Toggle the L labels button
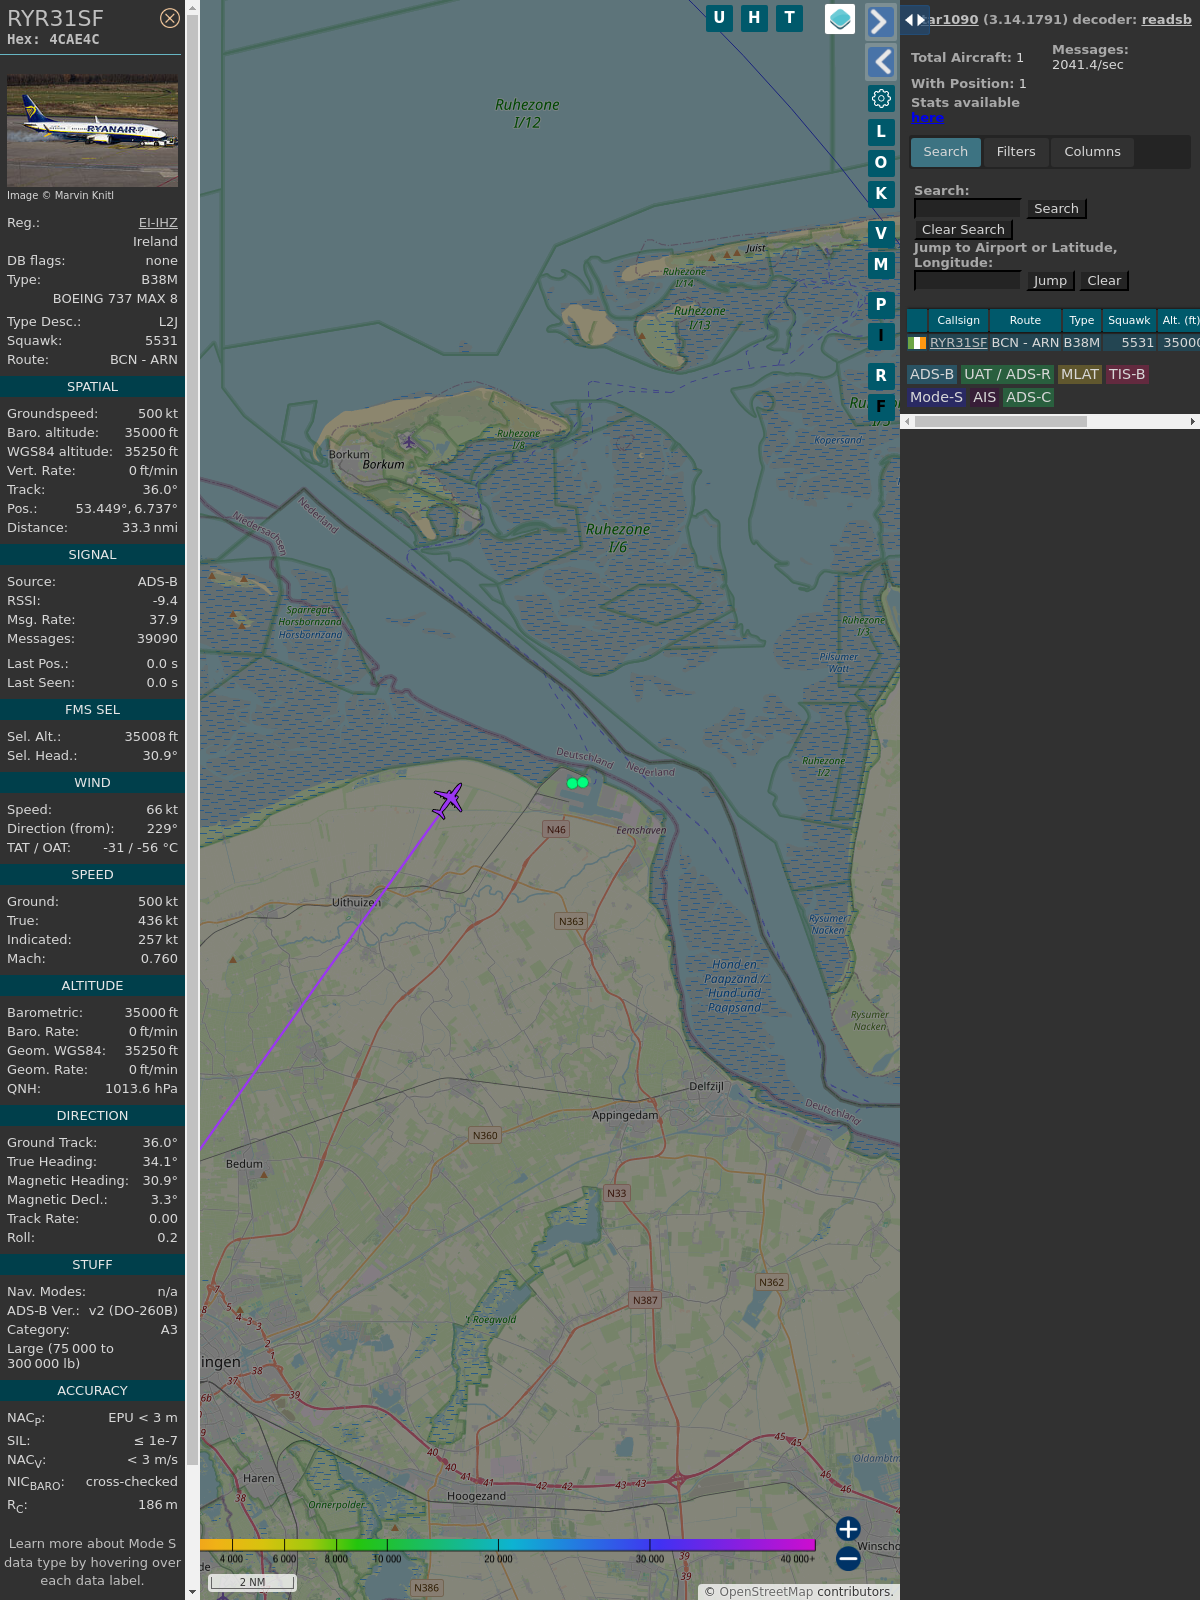This screenshot has width=1200, height=1600. [881, 132]
